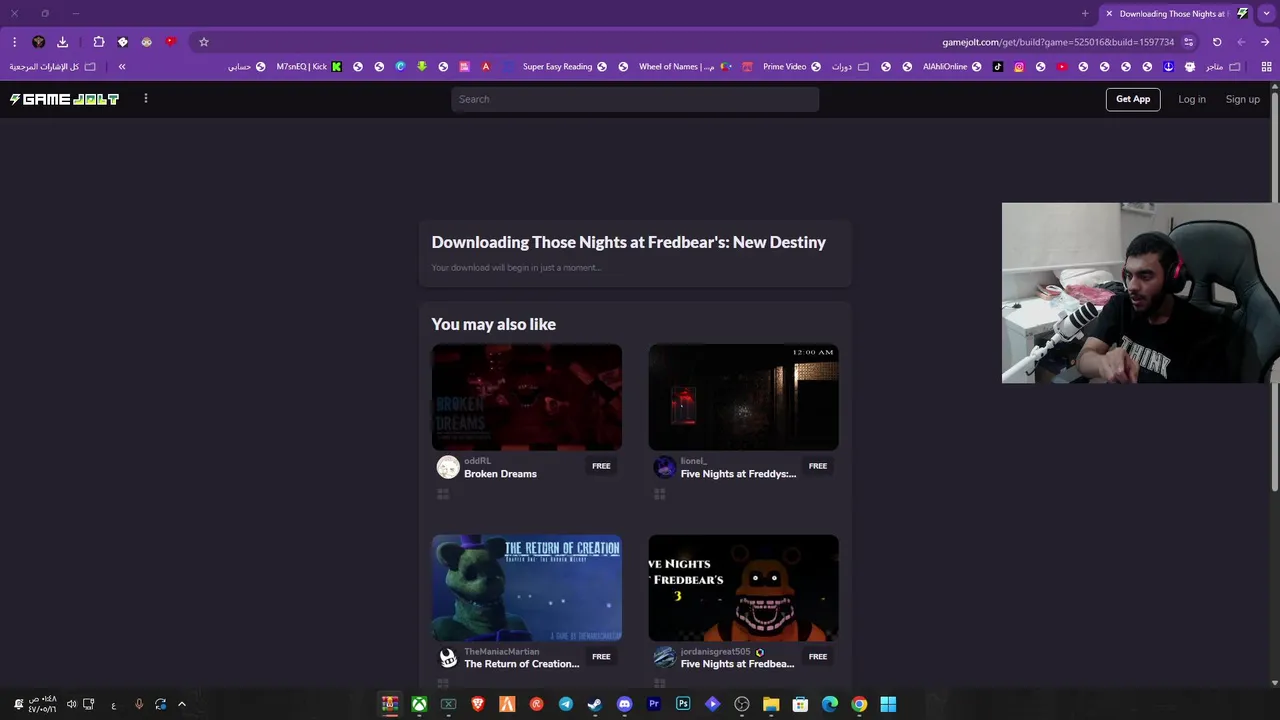
Task: Open Brave browser from the taskbar
Action: (x=478, y=704)
